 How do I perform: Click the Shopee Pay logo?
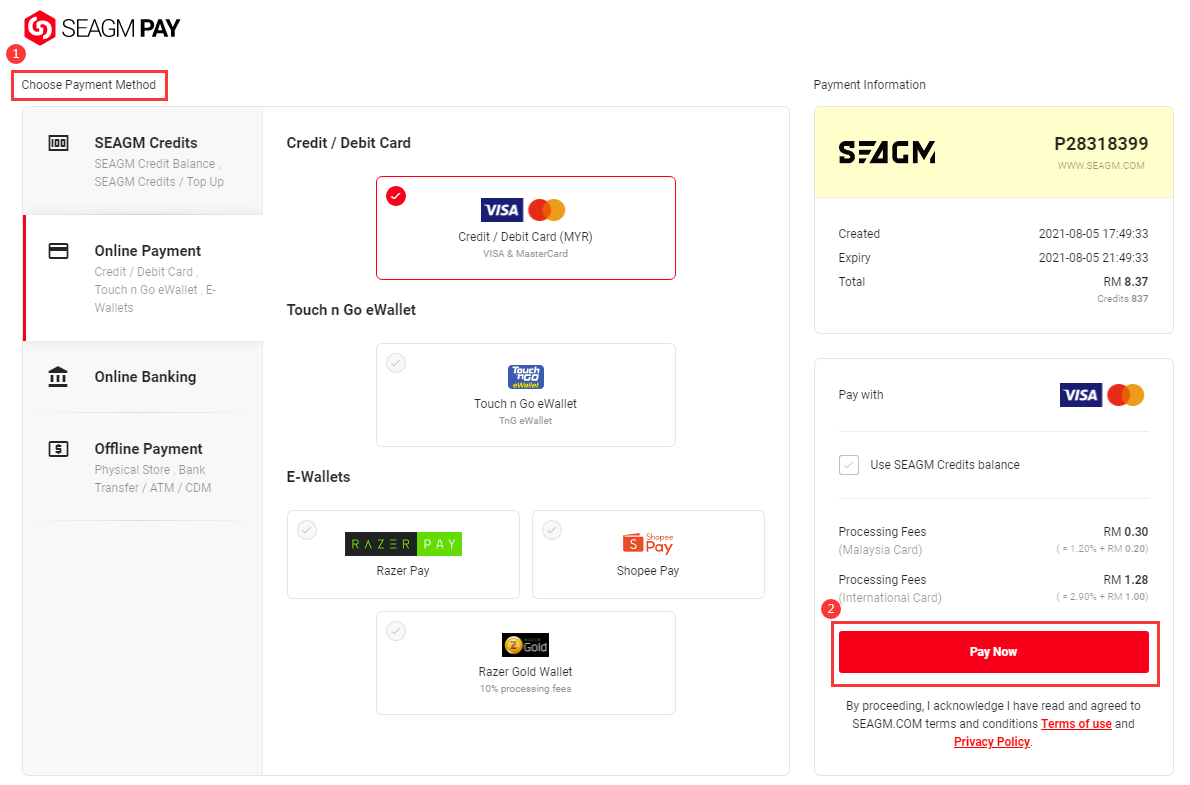[x=647, y=544]
